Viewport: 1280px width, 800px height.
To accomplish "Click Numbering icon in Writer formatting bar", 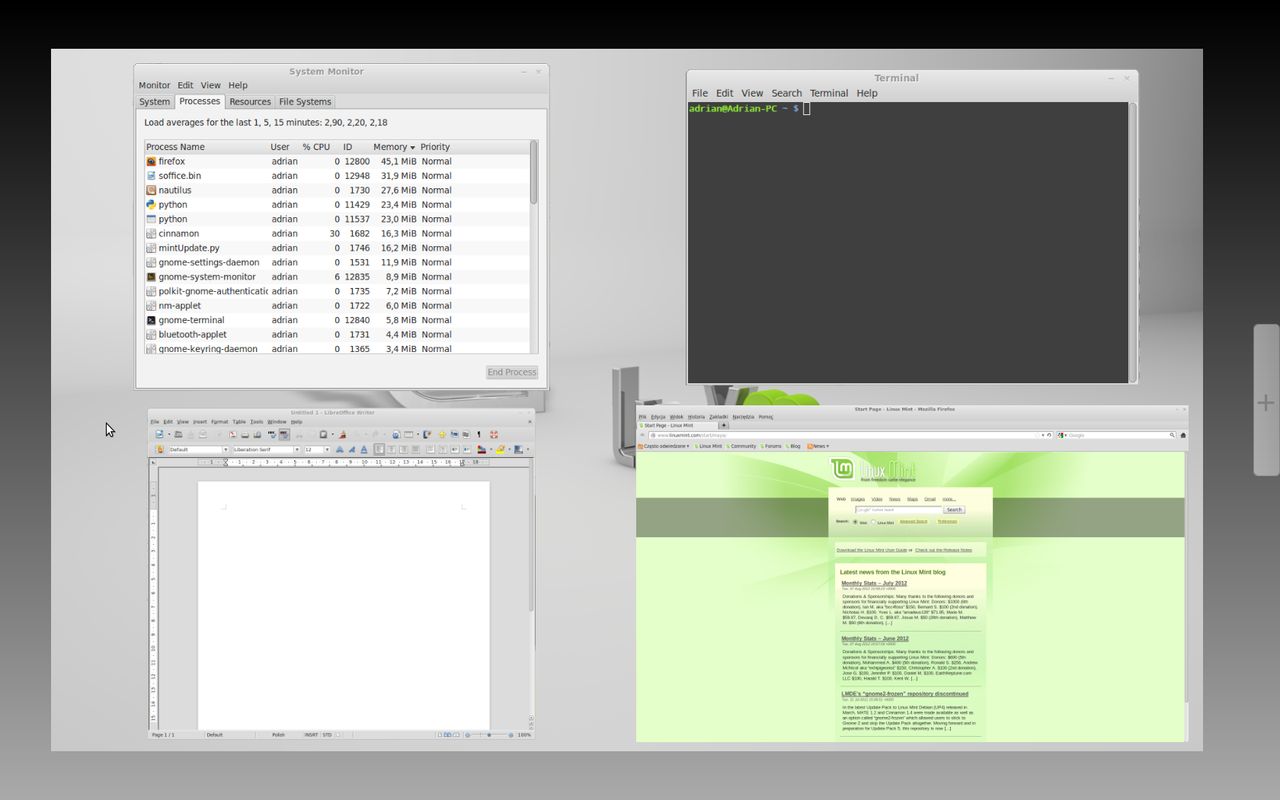I will coord(431,449).
